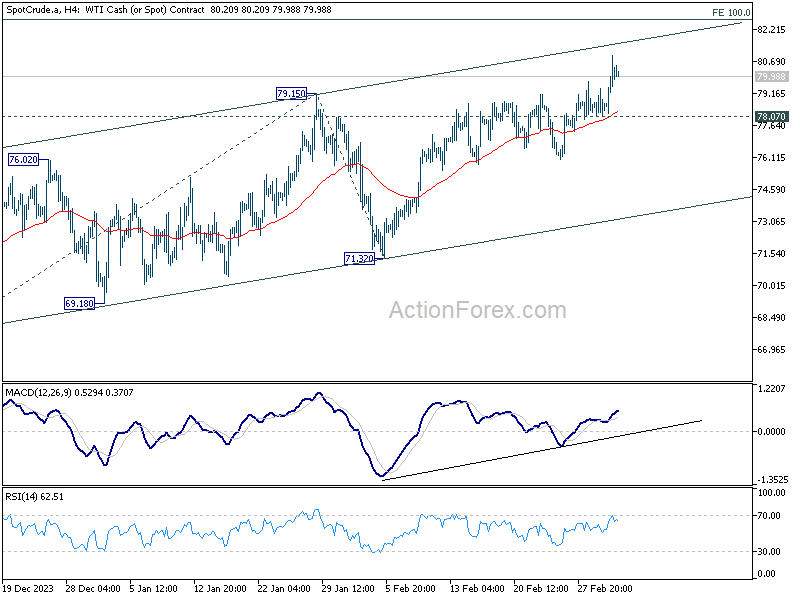Select the current price tag 79.988

click(x=771, y=77)
